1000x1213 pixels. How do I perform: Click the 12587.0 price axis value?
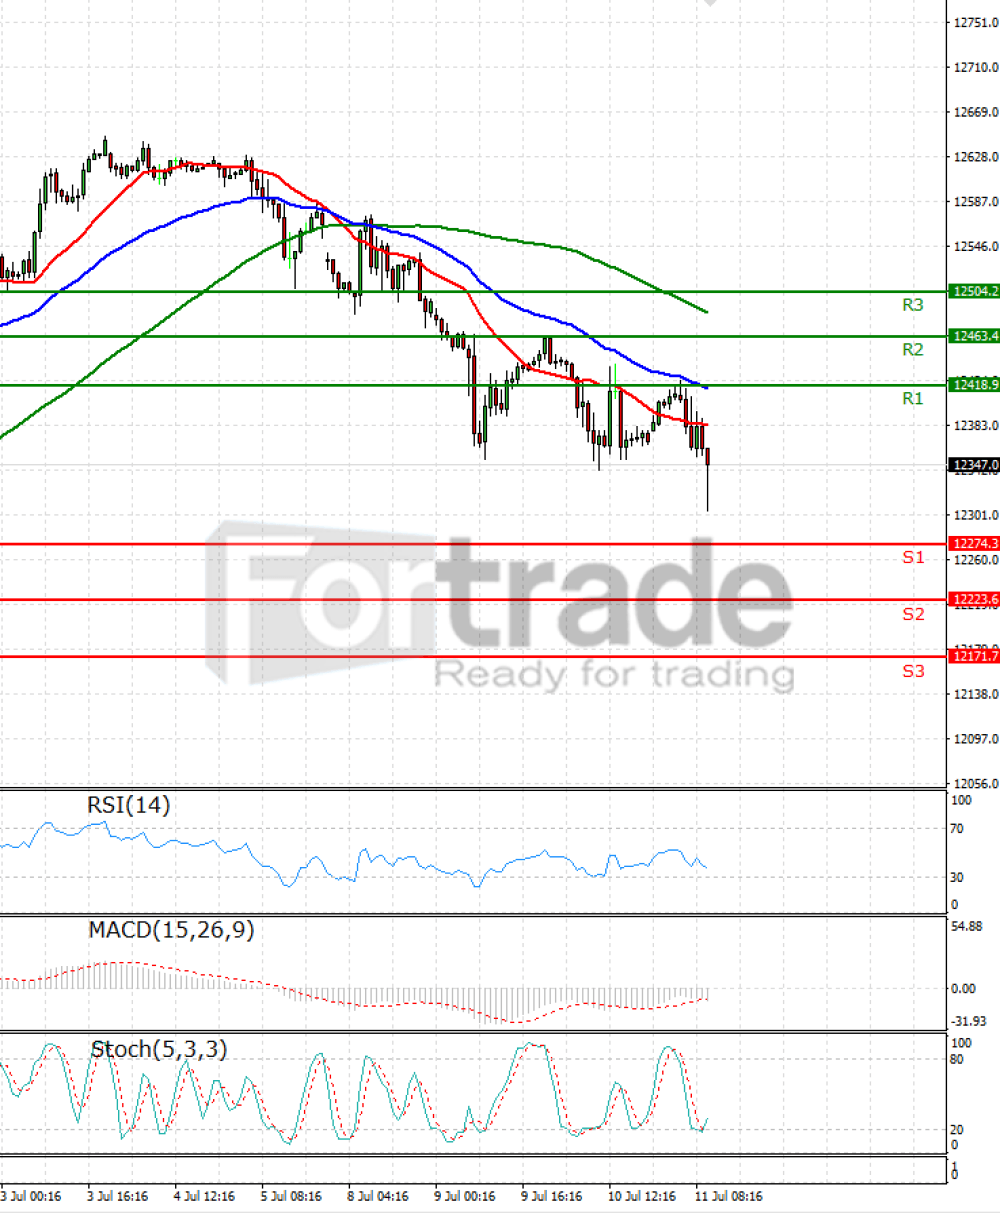(x=976, y=202)
